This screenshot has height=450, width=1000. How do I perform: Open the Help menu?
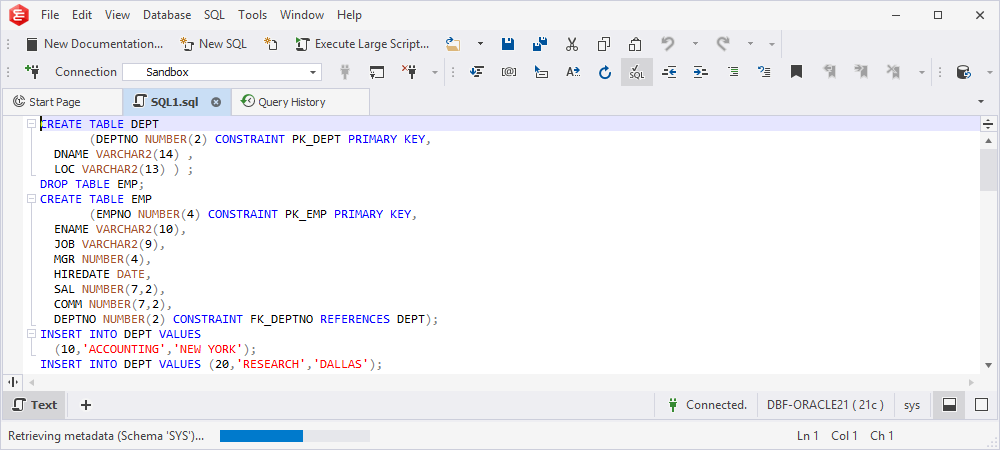pyautogui.click(x=349, y=15)
